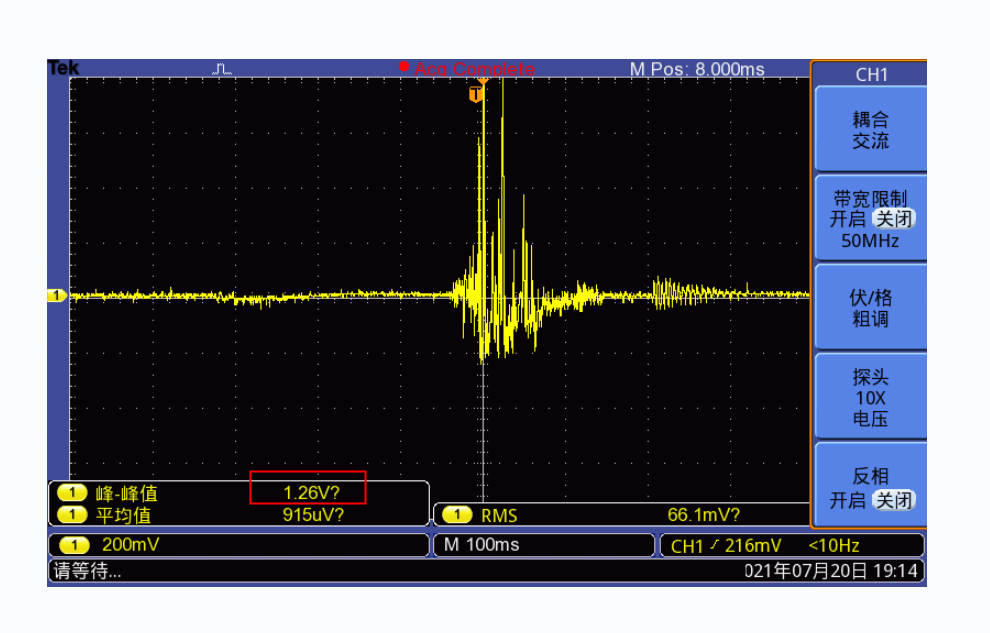This screenshot has height=633, width=990.
Task: Click the <10Hz trigger frequency readout
Action: point(833,545)
